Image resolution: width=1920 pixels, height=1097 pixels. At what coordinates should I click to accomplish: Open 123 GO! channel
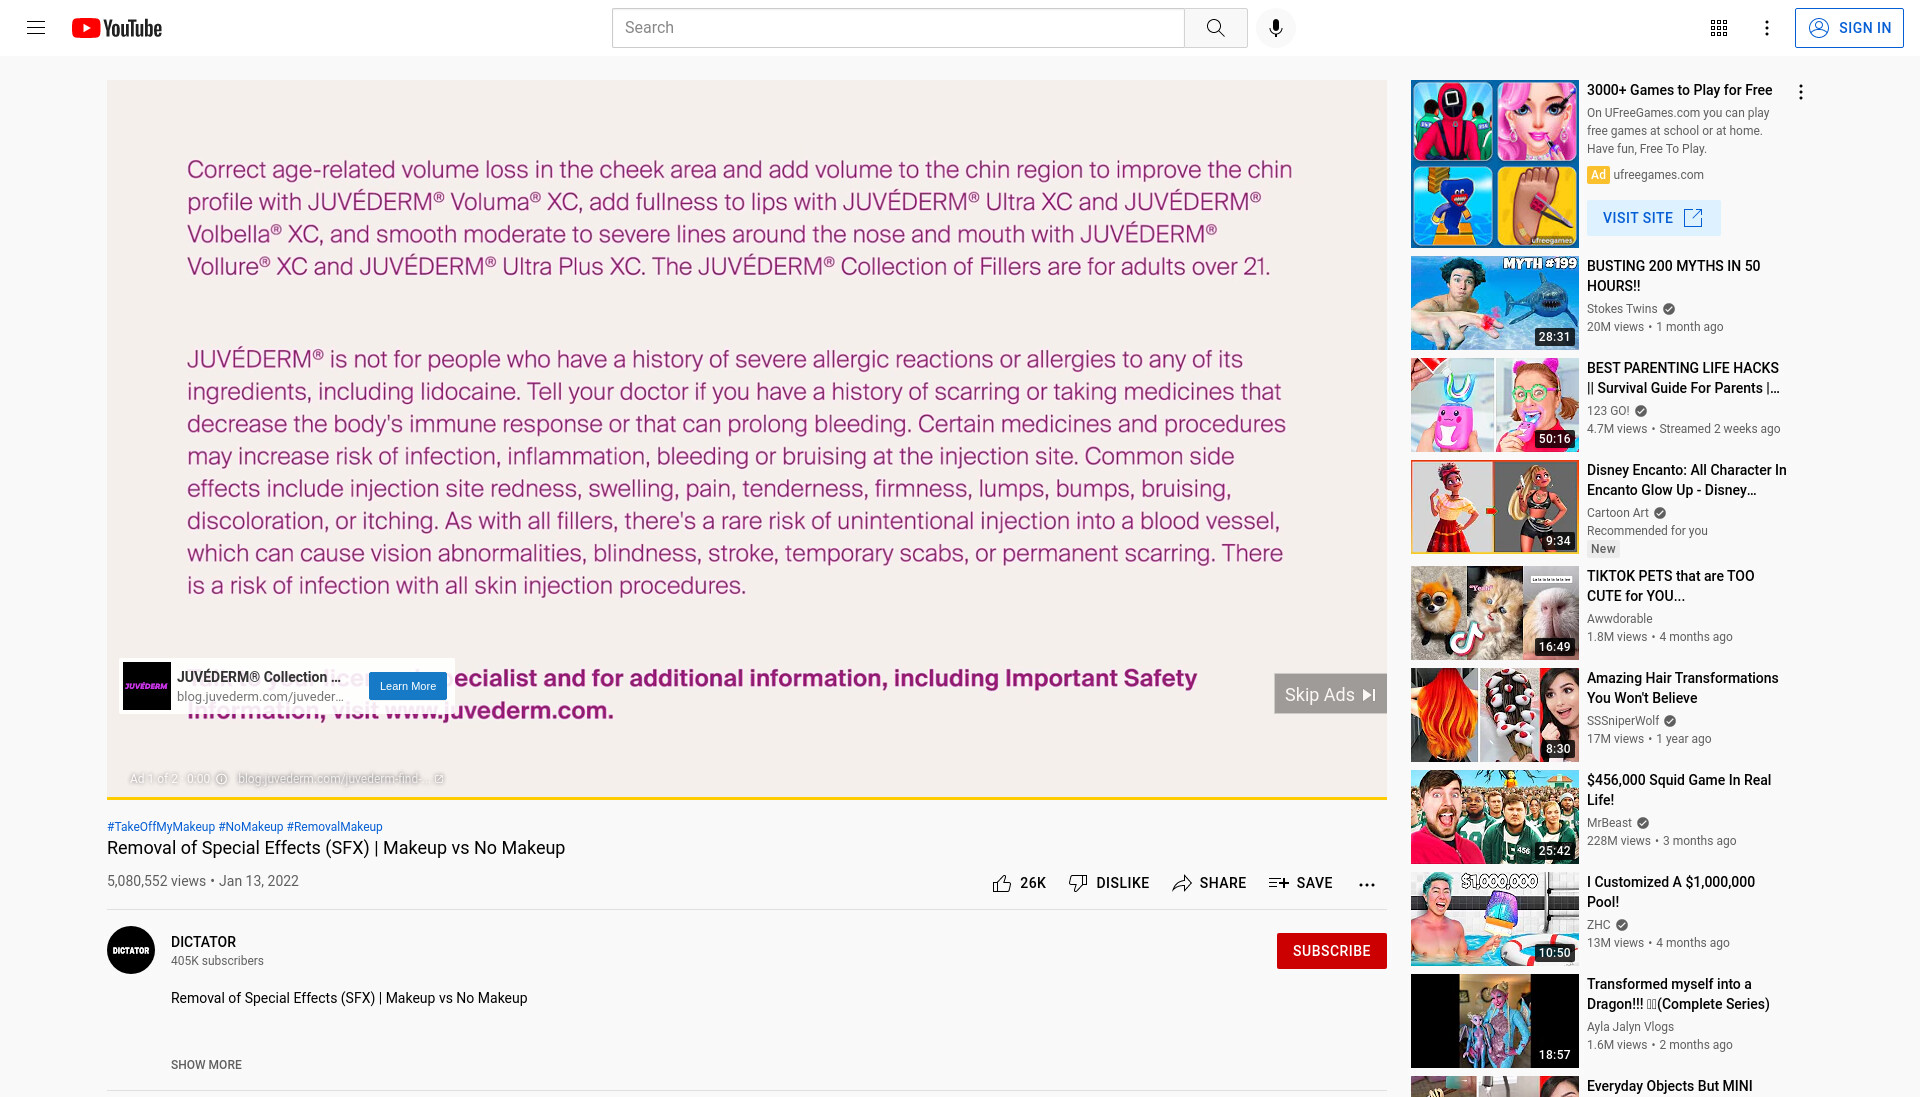point(1608,411)
